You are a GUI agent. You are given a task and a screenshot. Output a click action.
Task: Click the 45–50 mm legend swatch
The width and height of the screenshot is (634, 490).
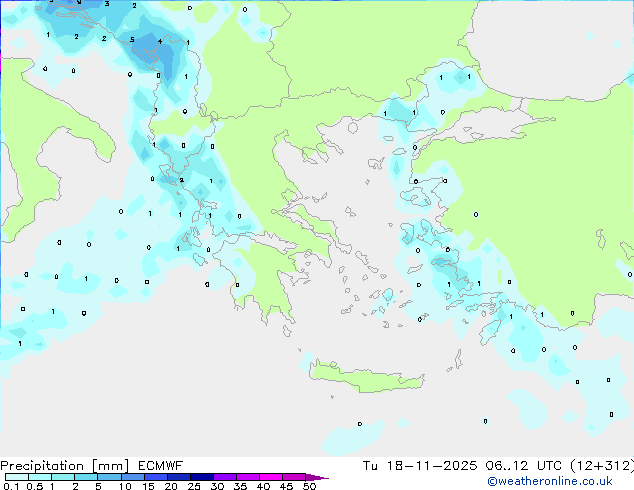coord(294,477)
